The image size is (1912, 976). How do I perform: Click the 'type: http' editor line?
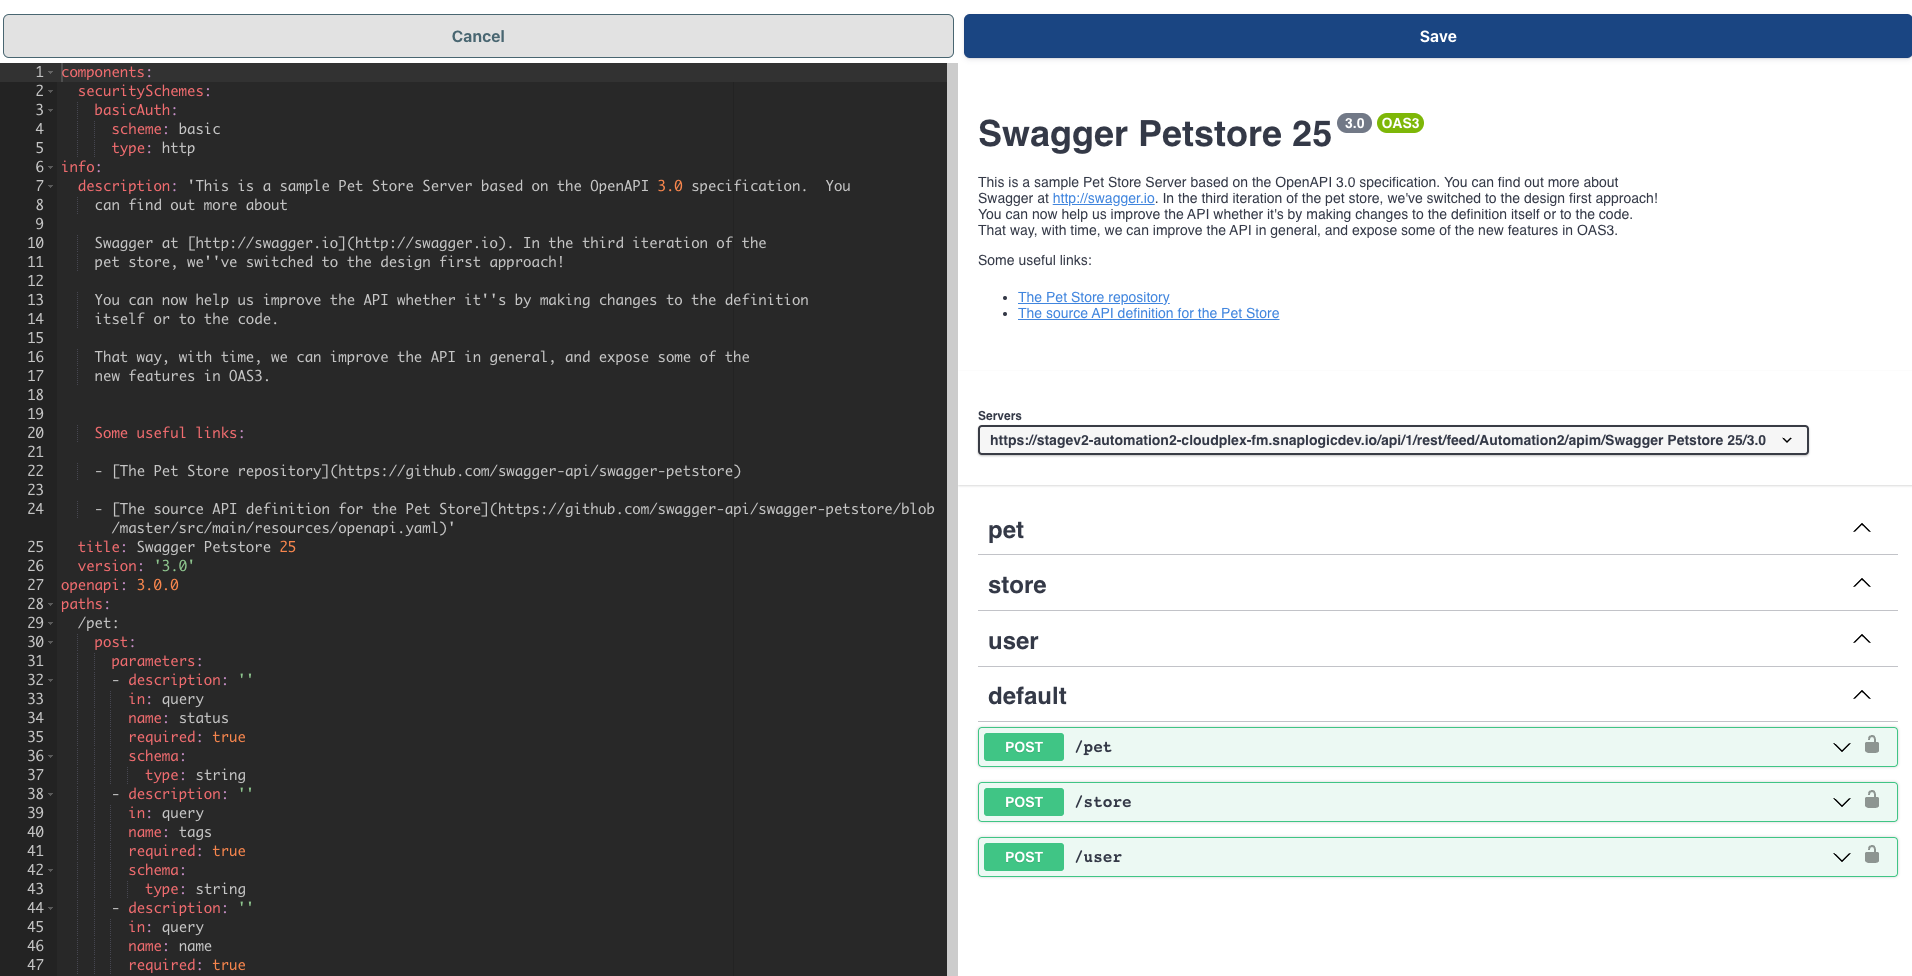pos(153,148)
